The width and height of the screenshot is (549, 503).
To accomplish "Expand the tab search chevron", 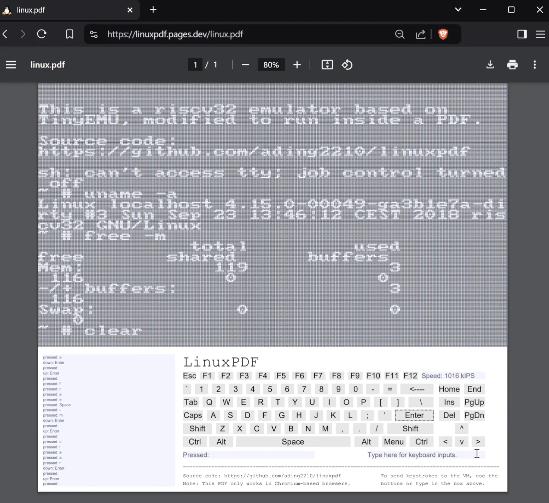I will point(458,10).
